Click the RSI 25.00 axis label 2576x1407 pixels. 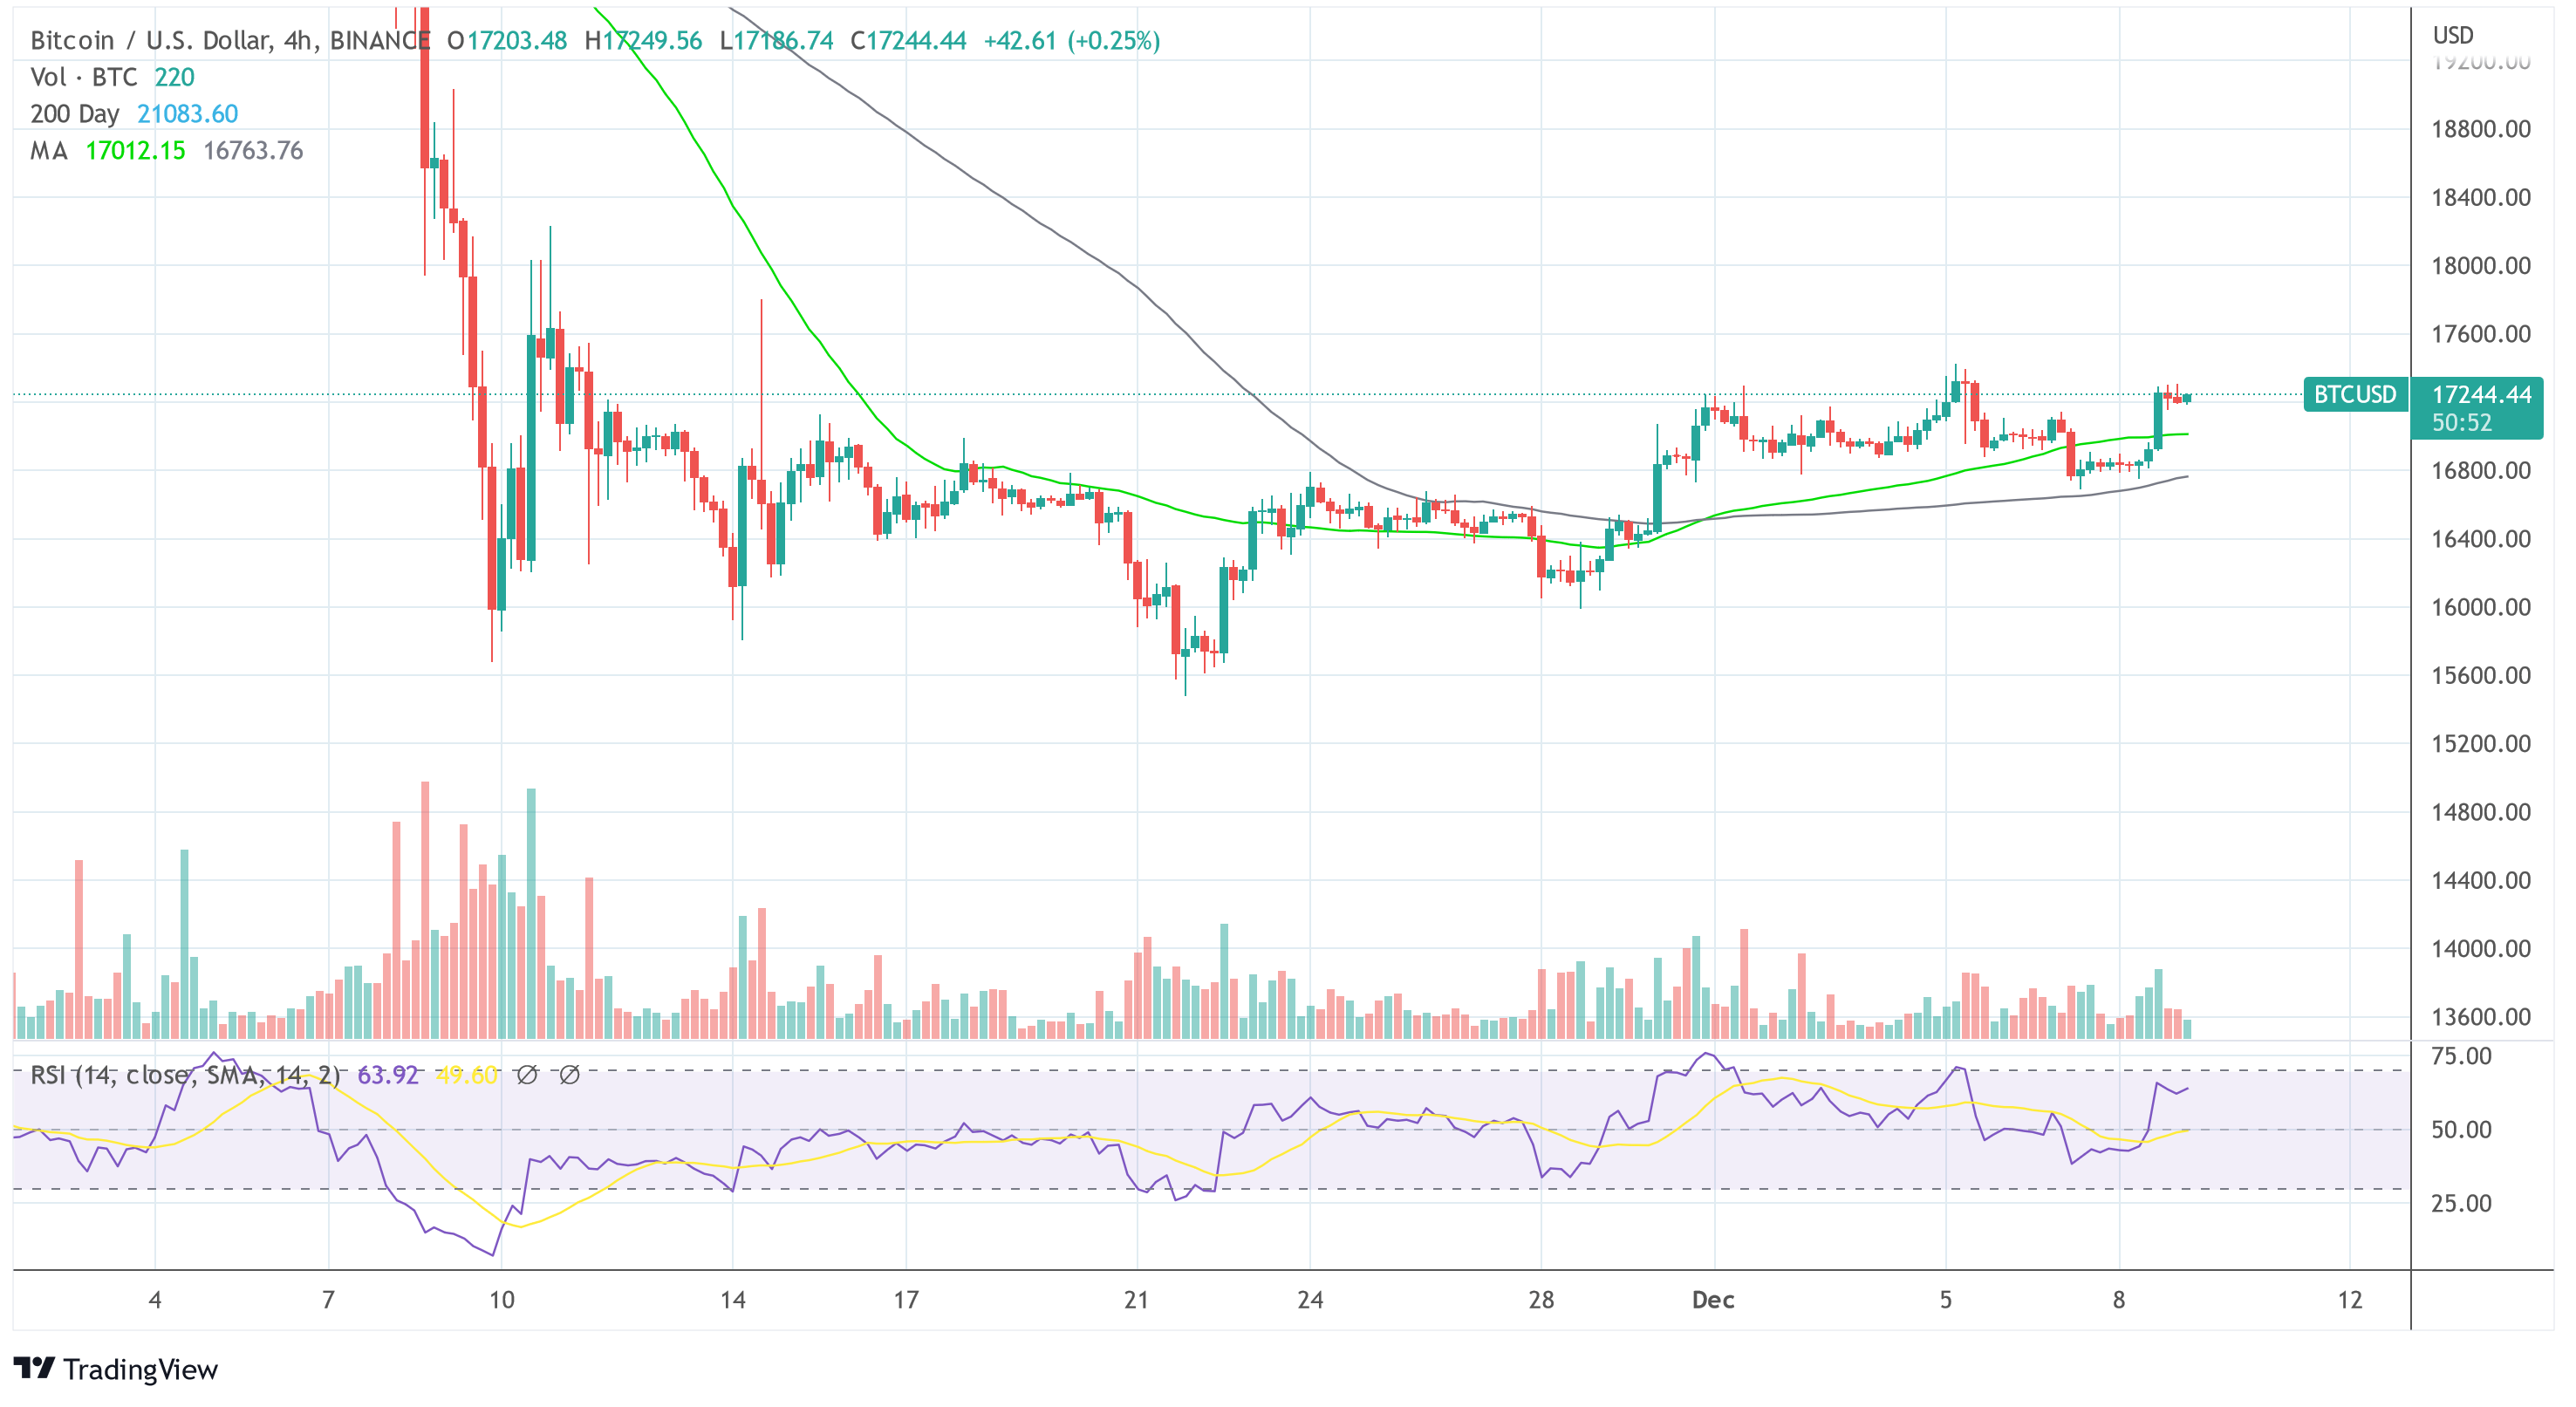(x=2461, y=1203)
